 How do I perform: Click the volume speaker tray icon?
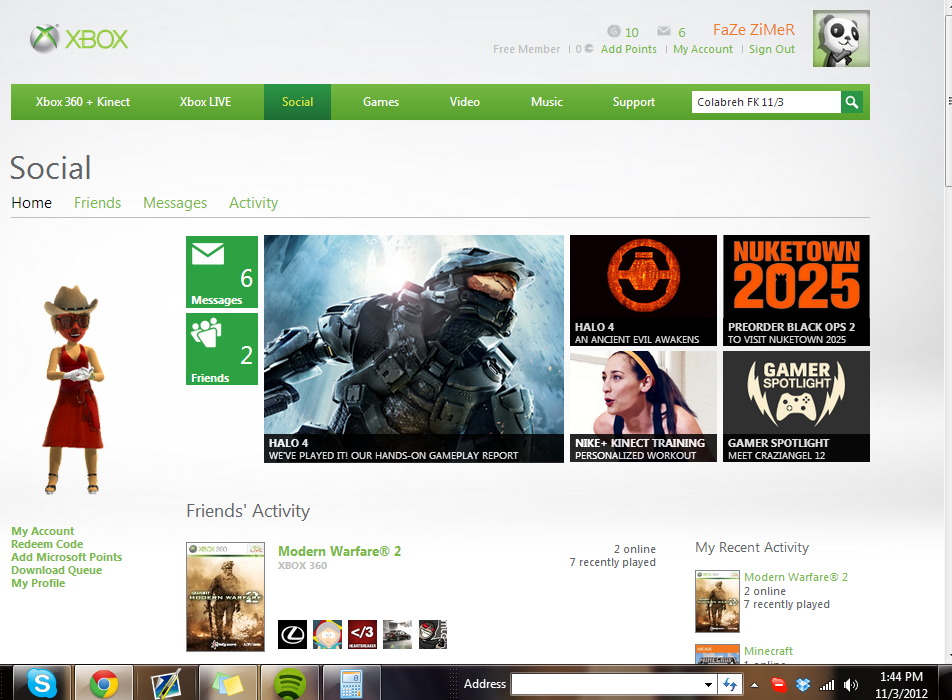pos(851,685)
